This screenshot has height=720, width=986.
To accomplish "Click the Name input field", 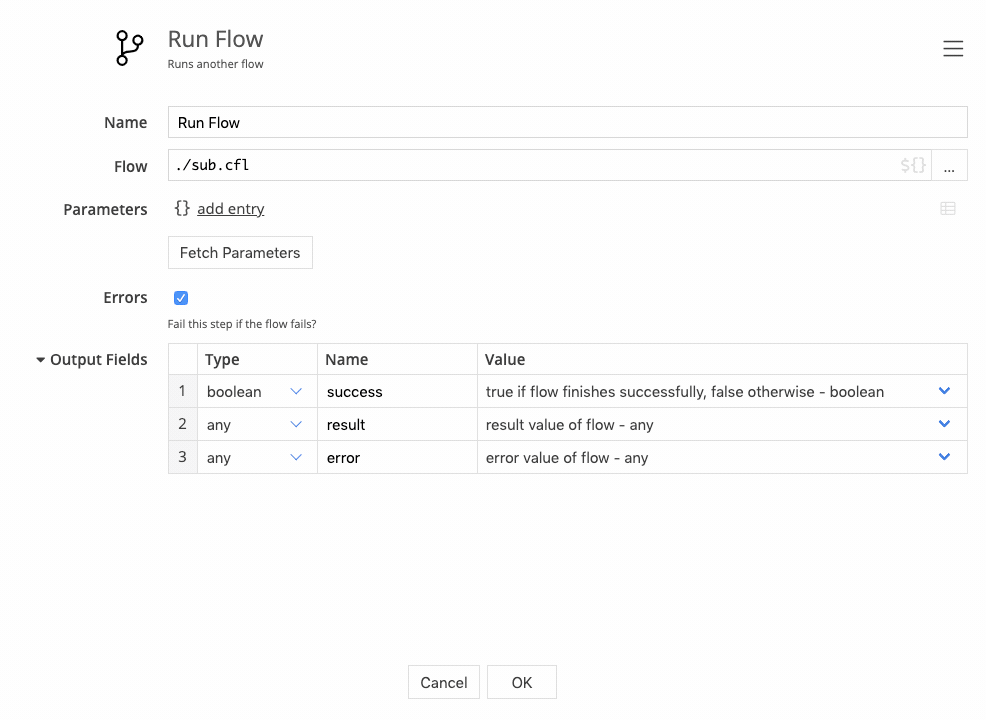I will [567, 122].
